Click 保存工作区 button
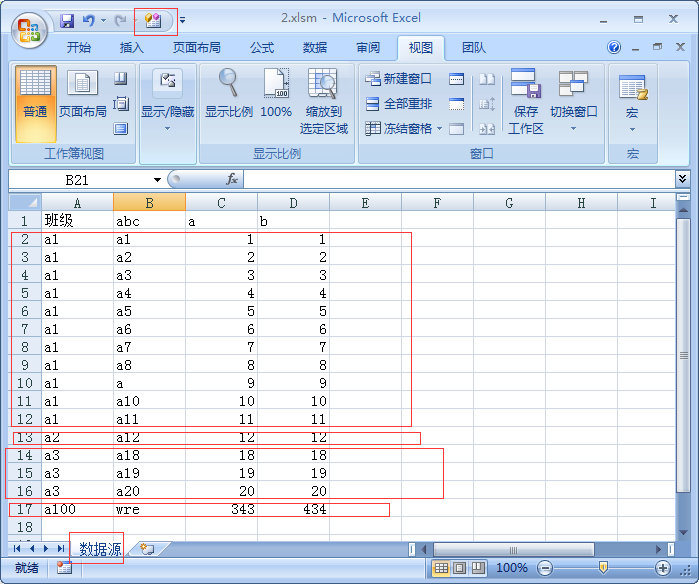The width and height of the screenshot is (699, 584). click(526, 102)
